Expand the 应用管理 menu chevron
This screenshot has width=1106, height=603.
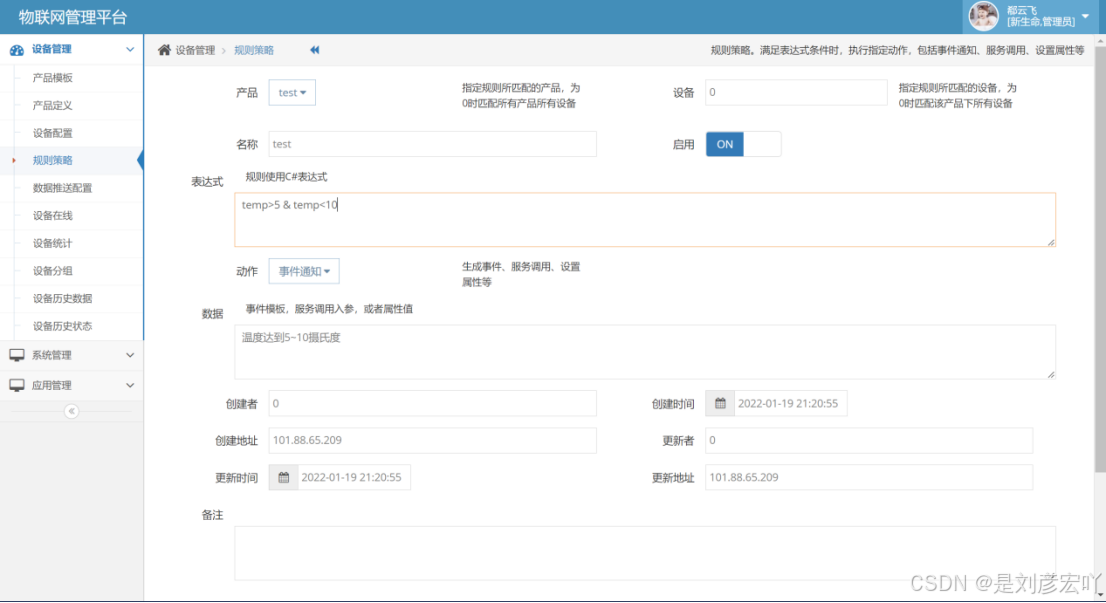(130, 385)
